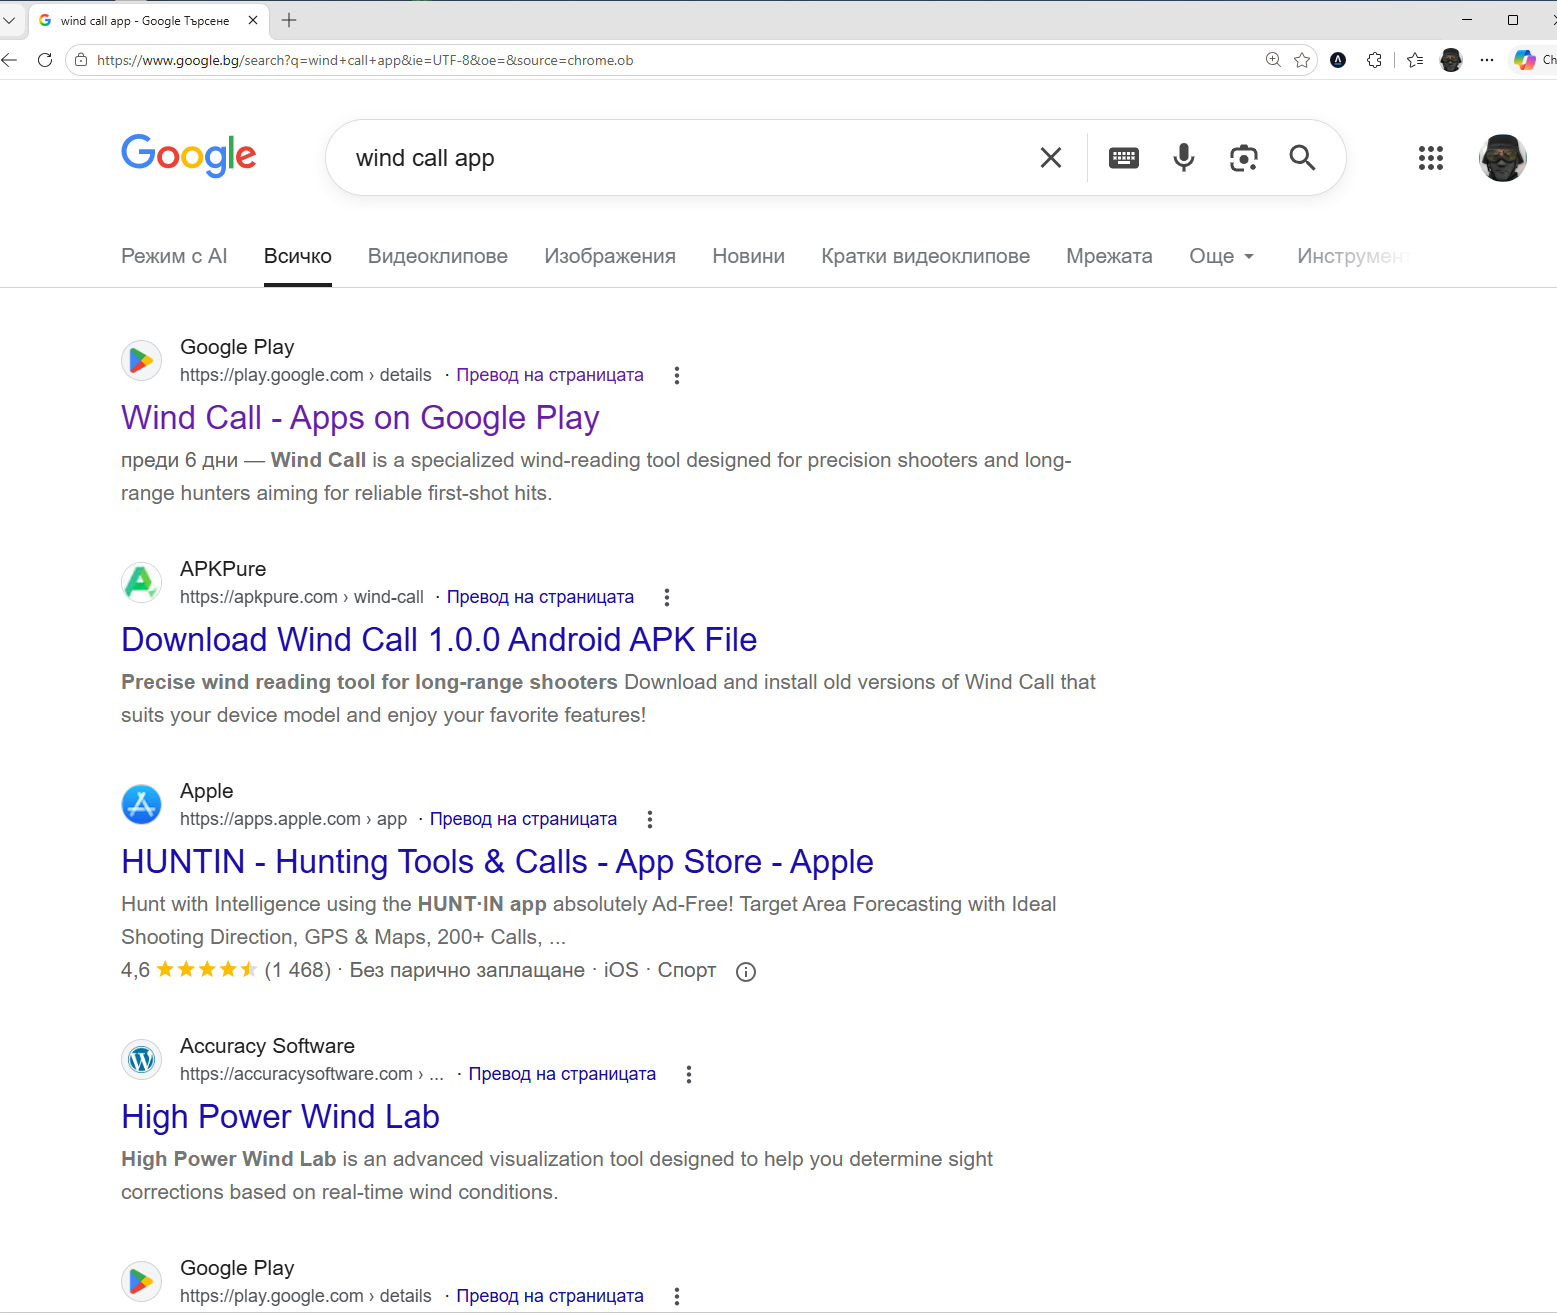1557x1313 pixels.
Task: Open Wind Call - Apps on Google Play
Action: tap(360, 417)
